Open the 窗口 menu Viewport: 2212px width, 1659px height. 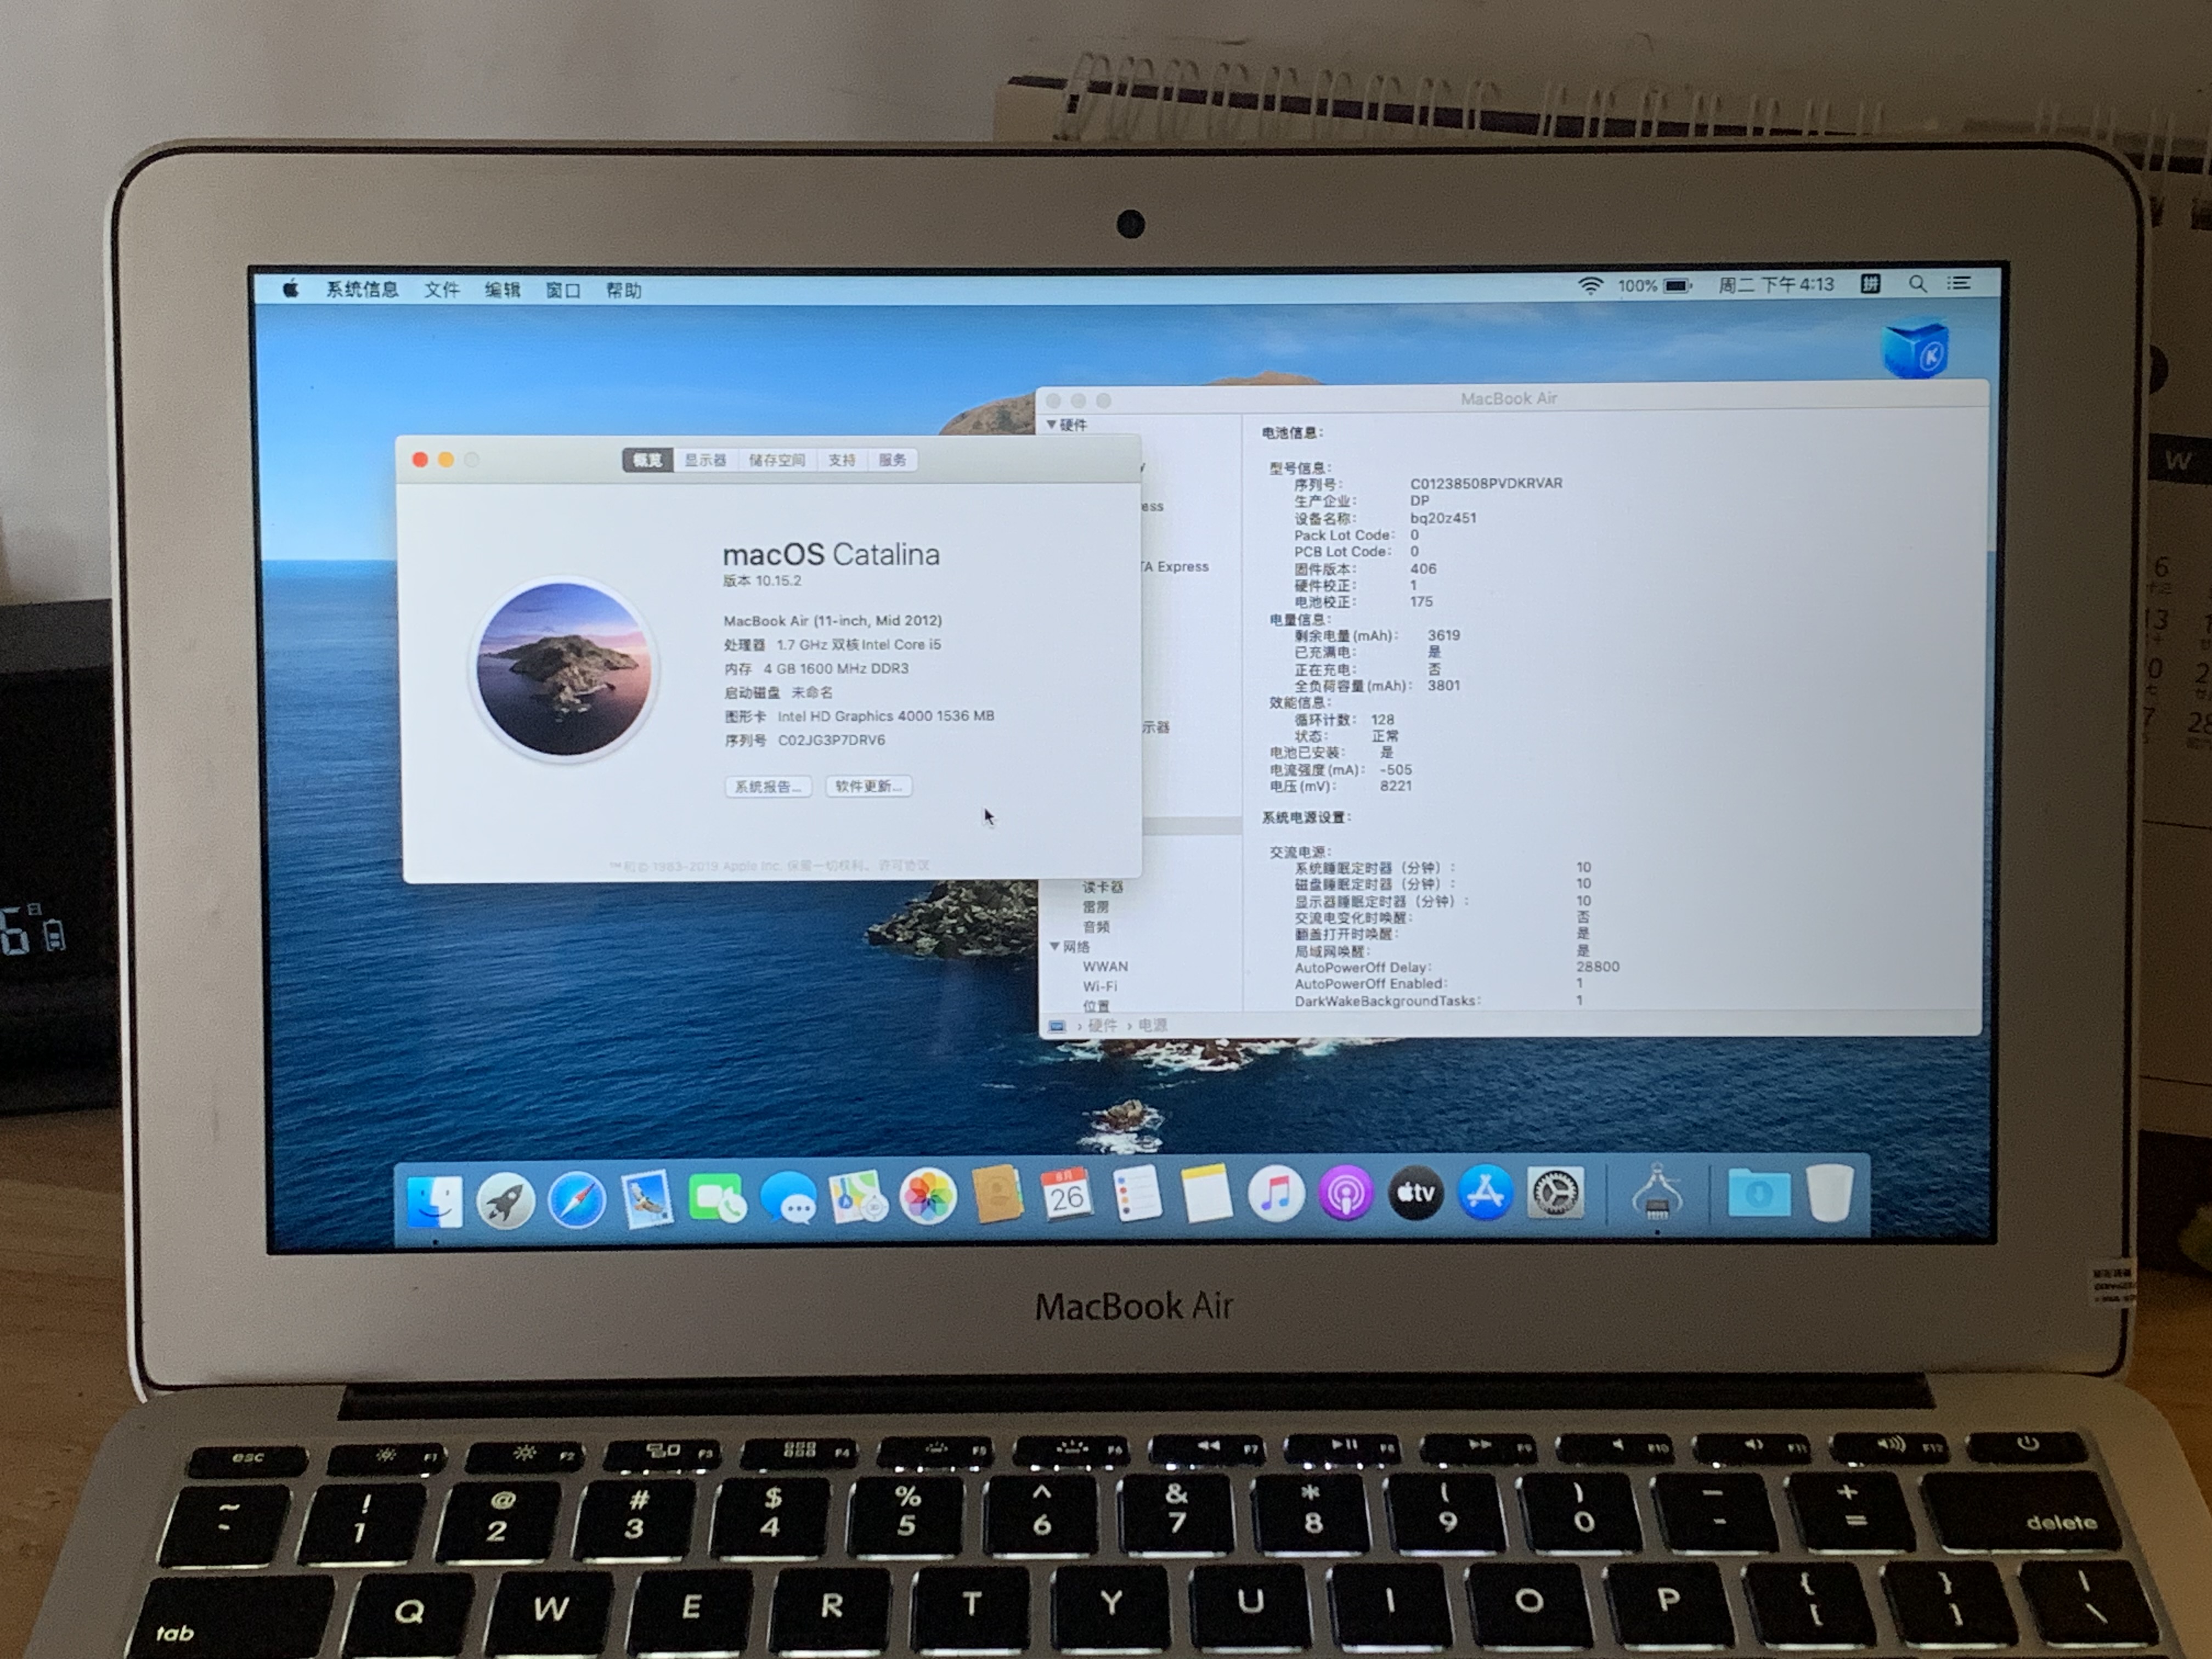pyautogui.click(x=563, y=290)
